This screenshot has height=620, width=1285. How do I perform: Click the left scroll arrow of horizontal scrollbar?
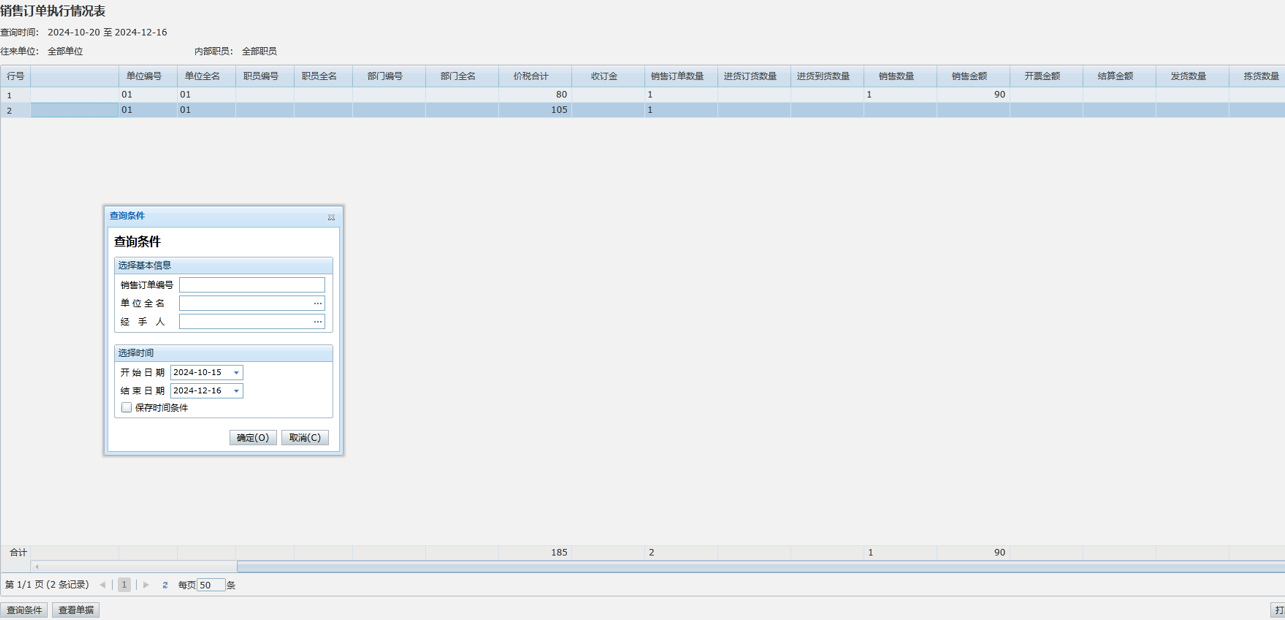click(37, 567)
